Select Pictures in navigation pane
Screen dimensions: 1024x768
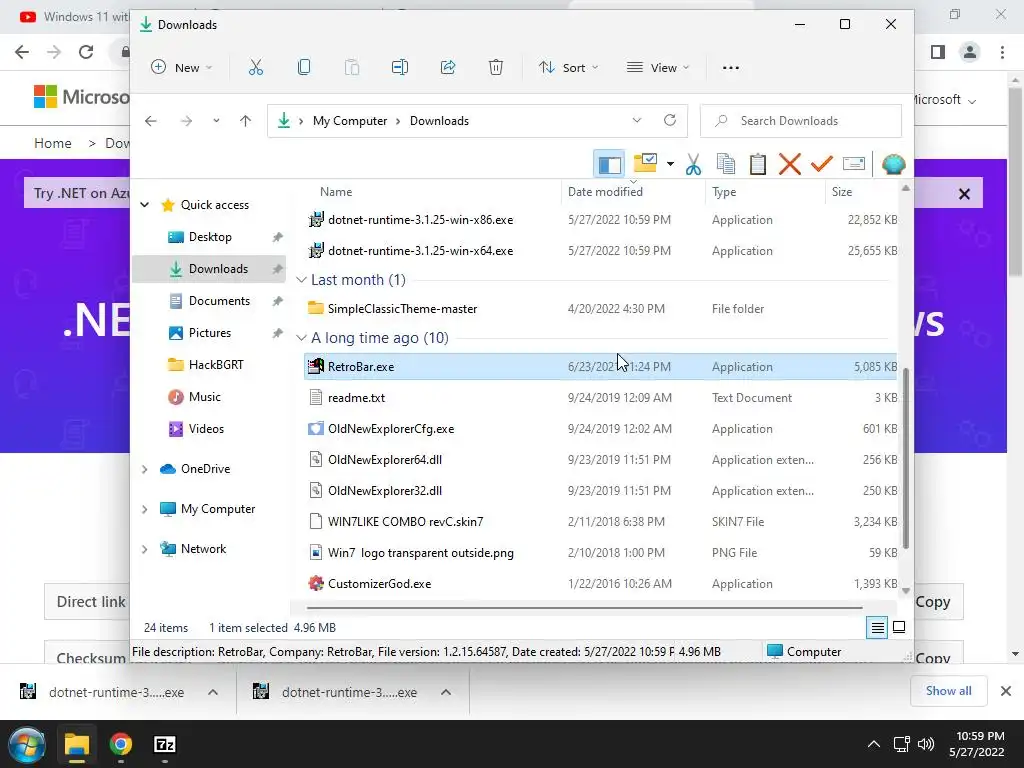tap(209, 333)
